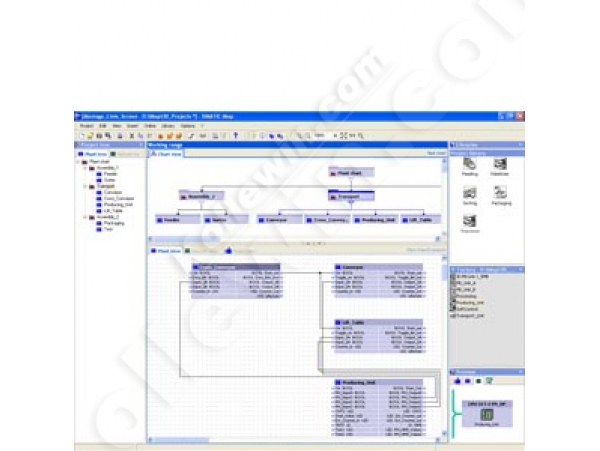
Task: Select Lift_Table in the project tree
Action: click(x=108, y=213)
